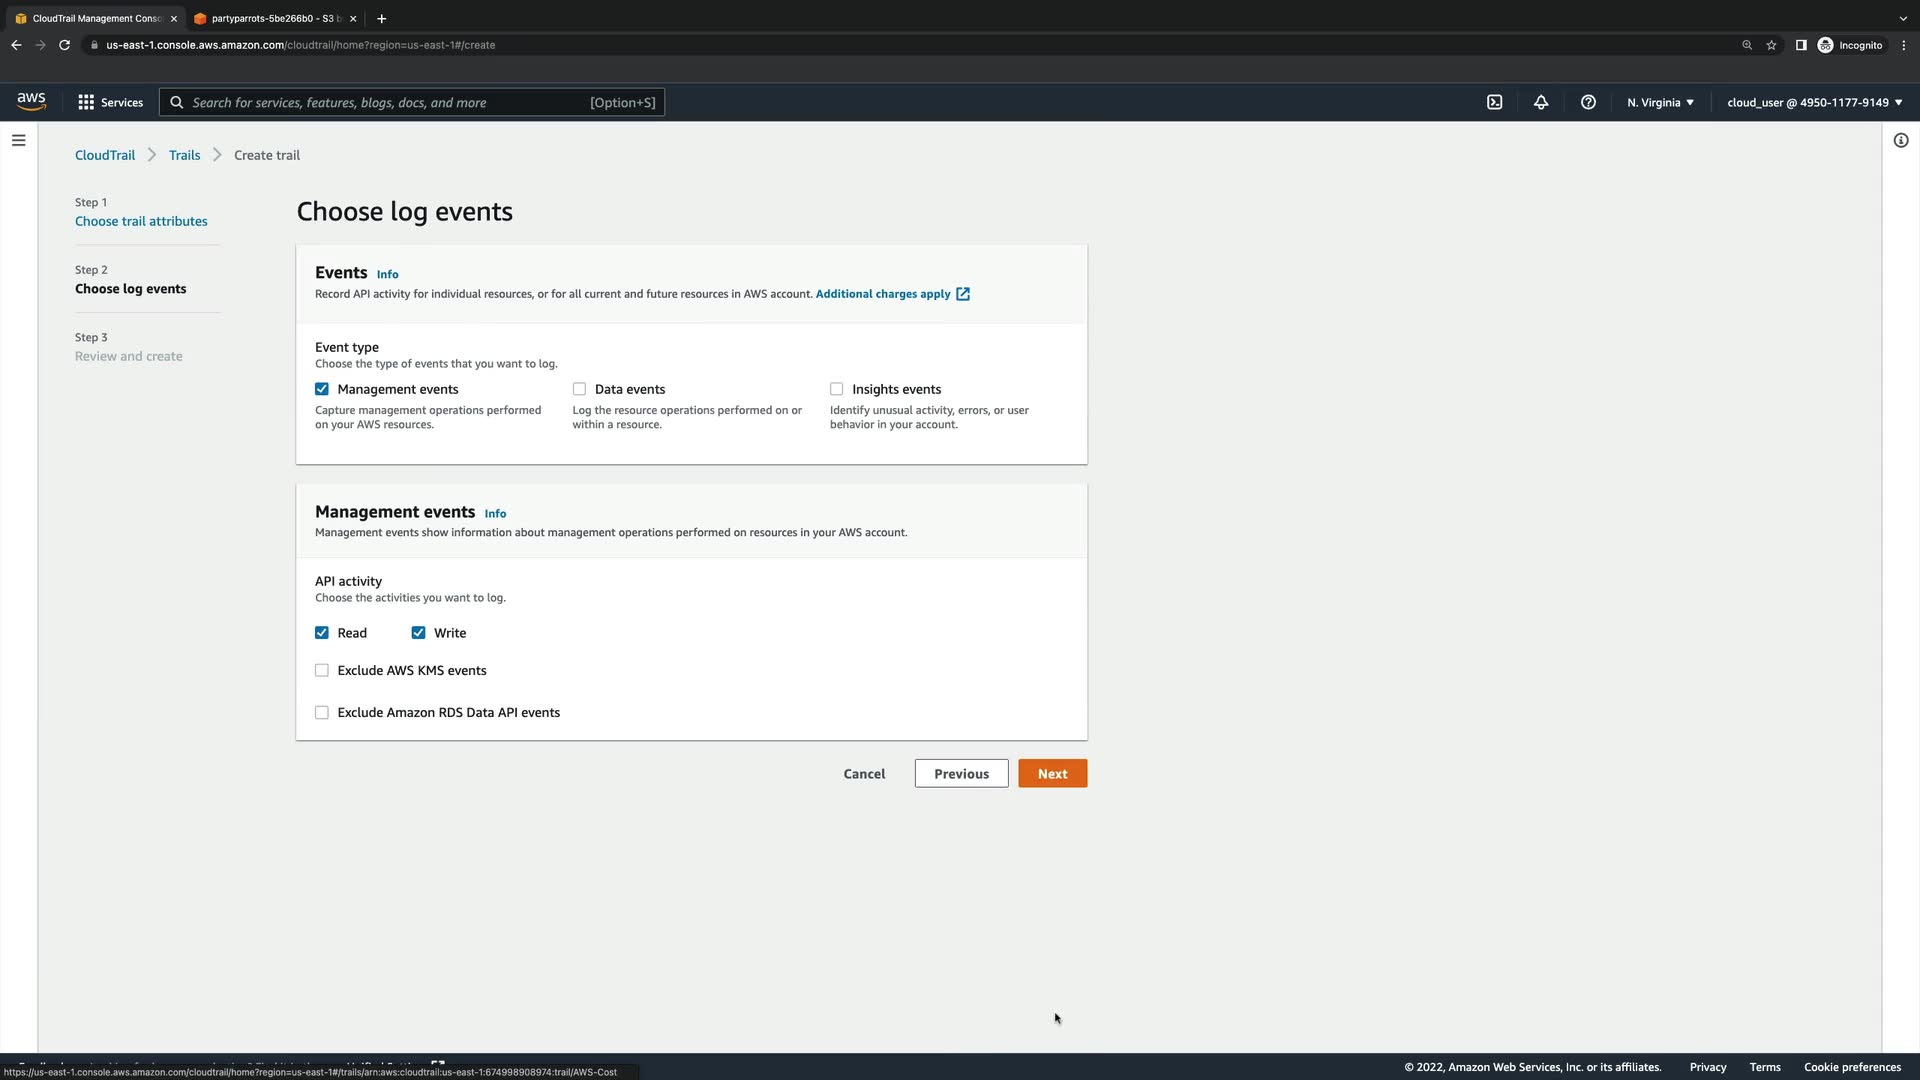Uncheck the Write API activity checkbox
This screenshot has height=1080, width=1920.
[418, 633]
